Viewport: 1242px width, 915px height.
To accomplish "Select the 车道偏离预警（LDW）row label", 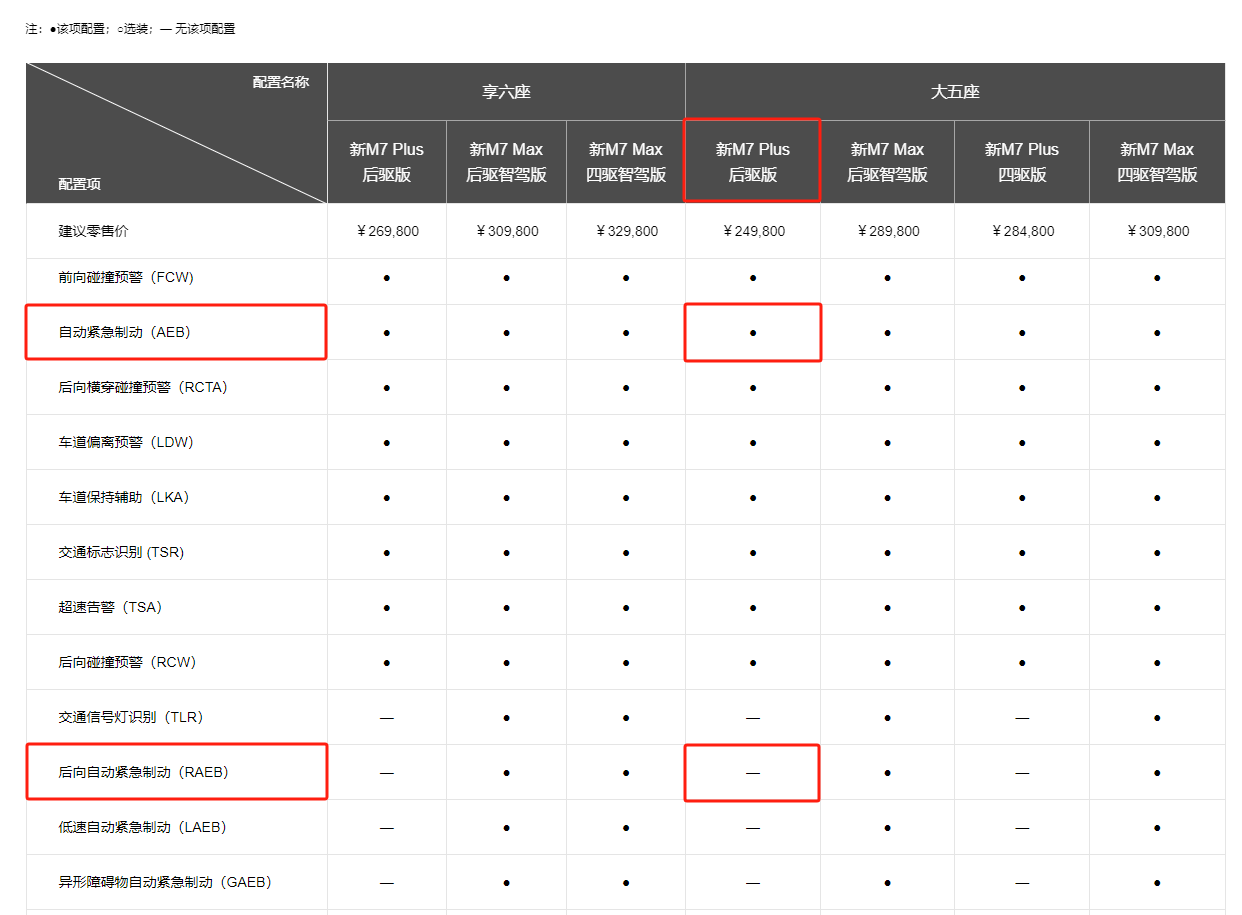I will click(x=126, y=442).
